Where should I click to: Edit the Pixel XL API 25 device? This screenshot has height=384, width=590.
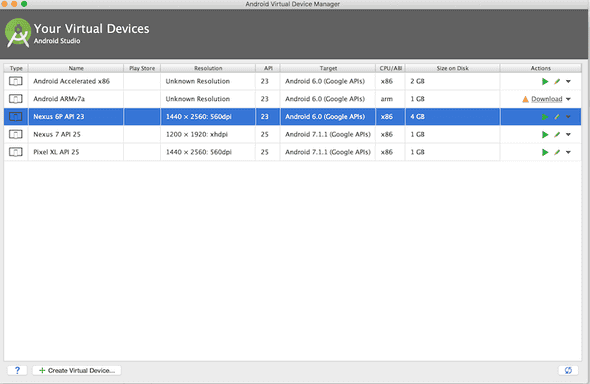point(557,152)
